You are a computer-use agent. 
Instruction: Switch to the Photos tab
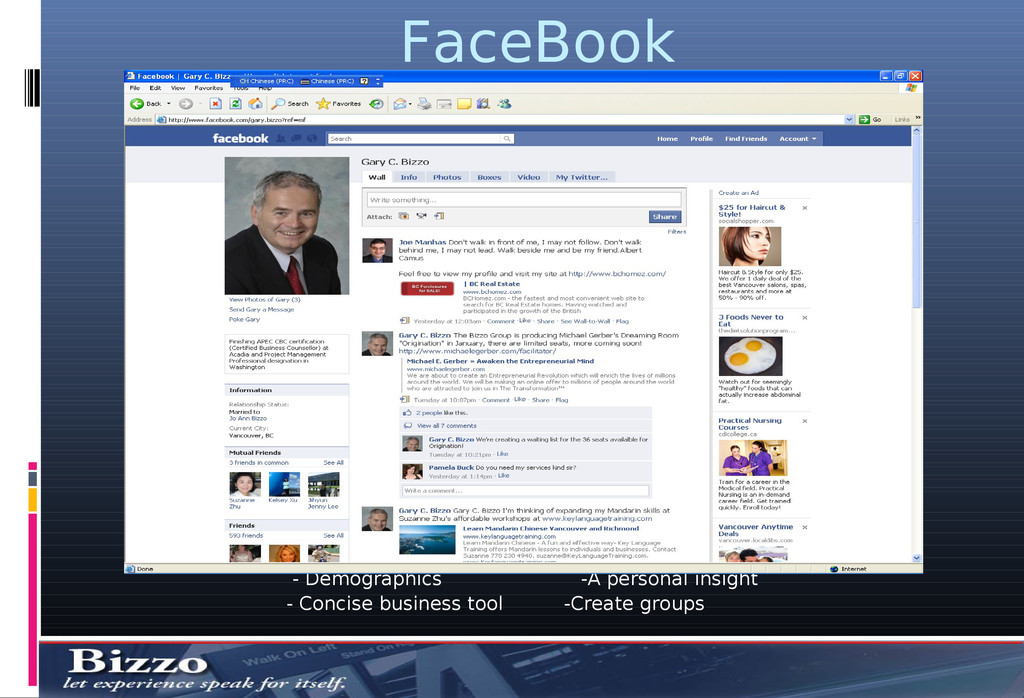click(447, 177)
